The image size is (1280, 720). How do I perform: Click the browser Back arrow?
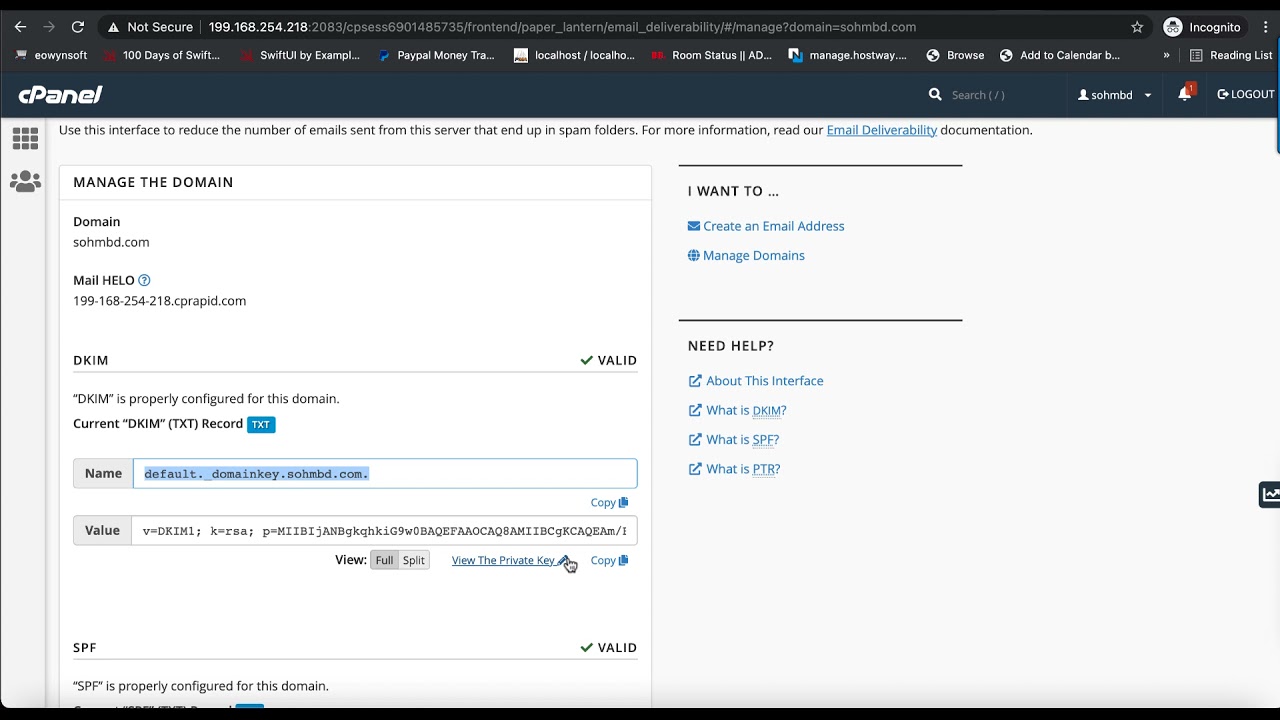click(20, 27)
